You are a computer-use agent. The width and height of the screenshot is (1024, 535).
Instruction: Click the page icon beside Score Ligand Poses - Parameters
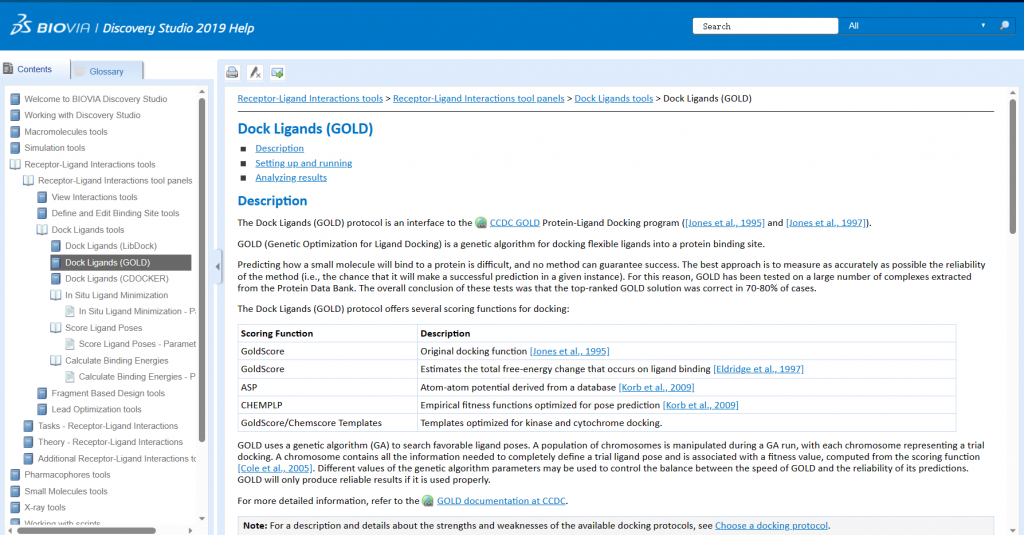coord(70,344)
